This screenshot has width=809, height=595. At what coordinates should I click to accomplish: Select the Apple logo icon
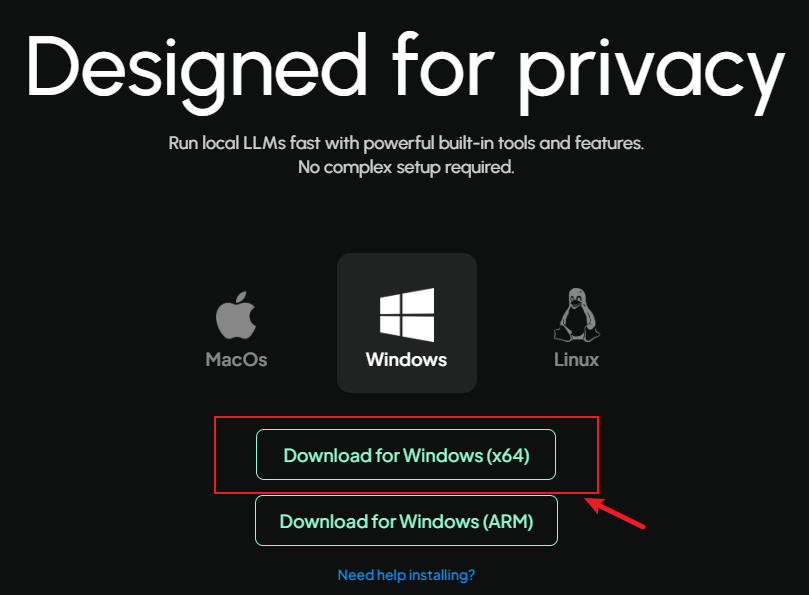(x=236, y=315)
